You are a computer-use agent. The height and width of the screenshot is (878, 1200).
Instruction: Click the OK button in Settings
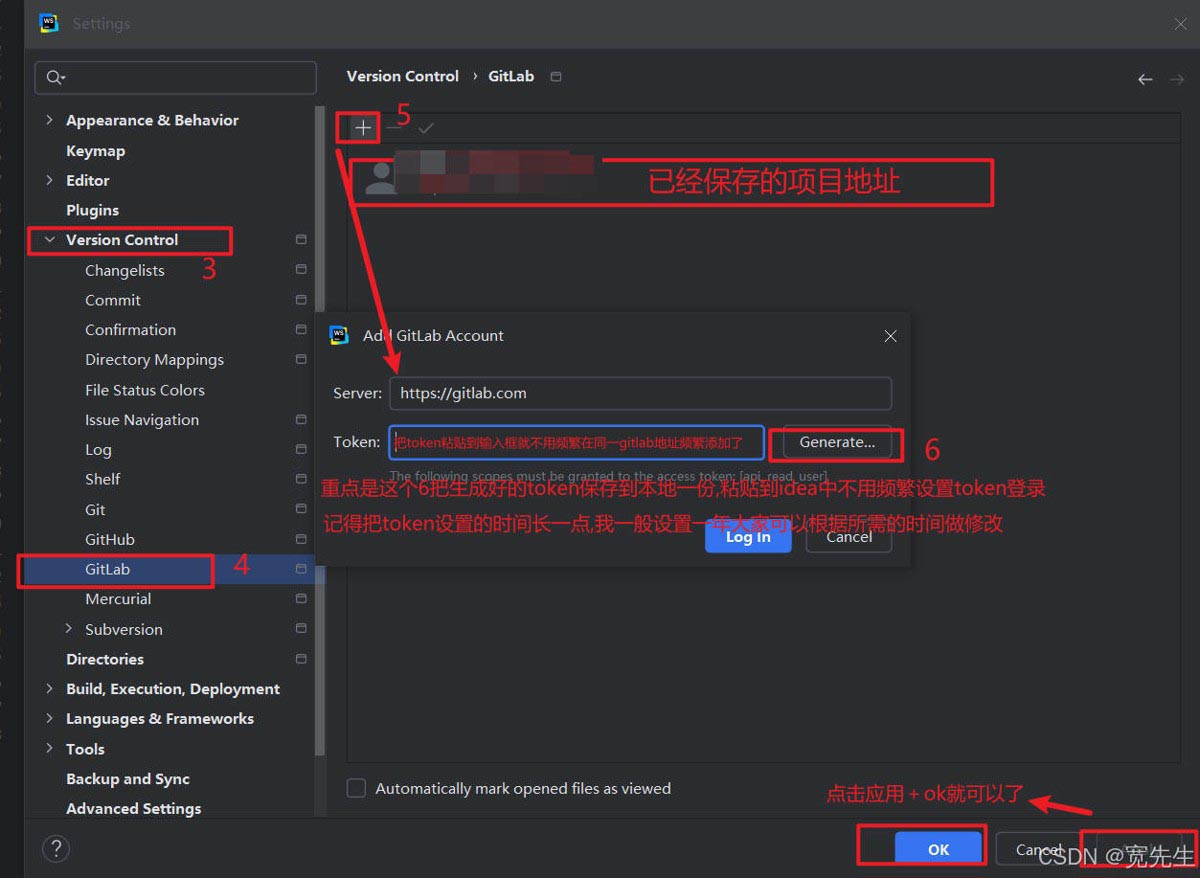pyautogui.click(x=938, y=849)
